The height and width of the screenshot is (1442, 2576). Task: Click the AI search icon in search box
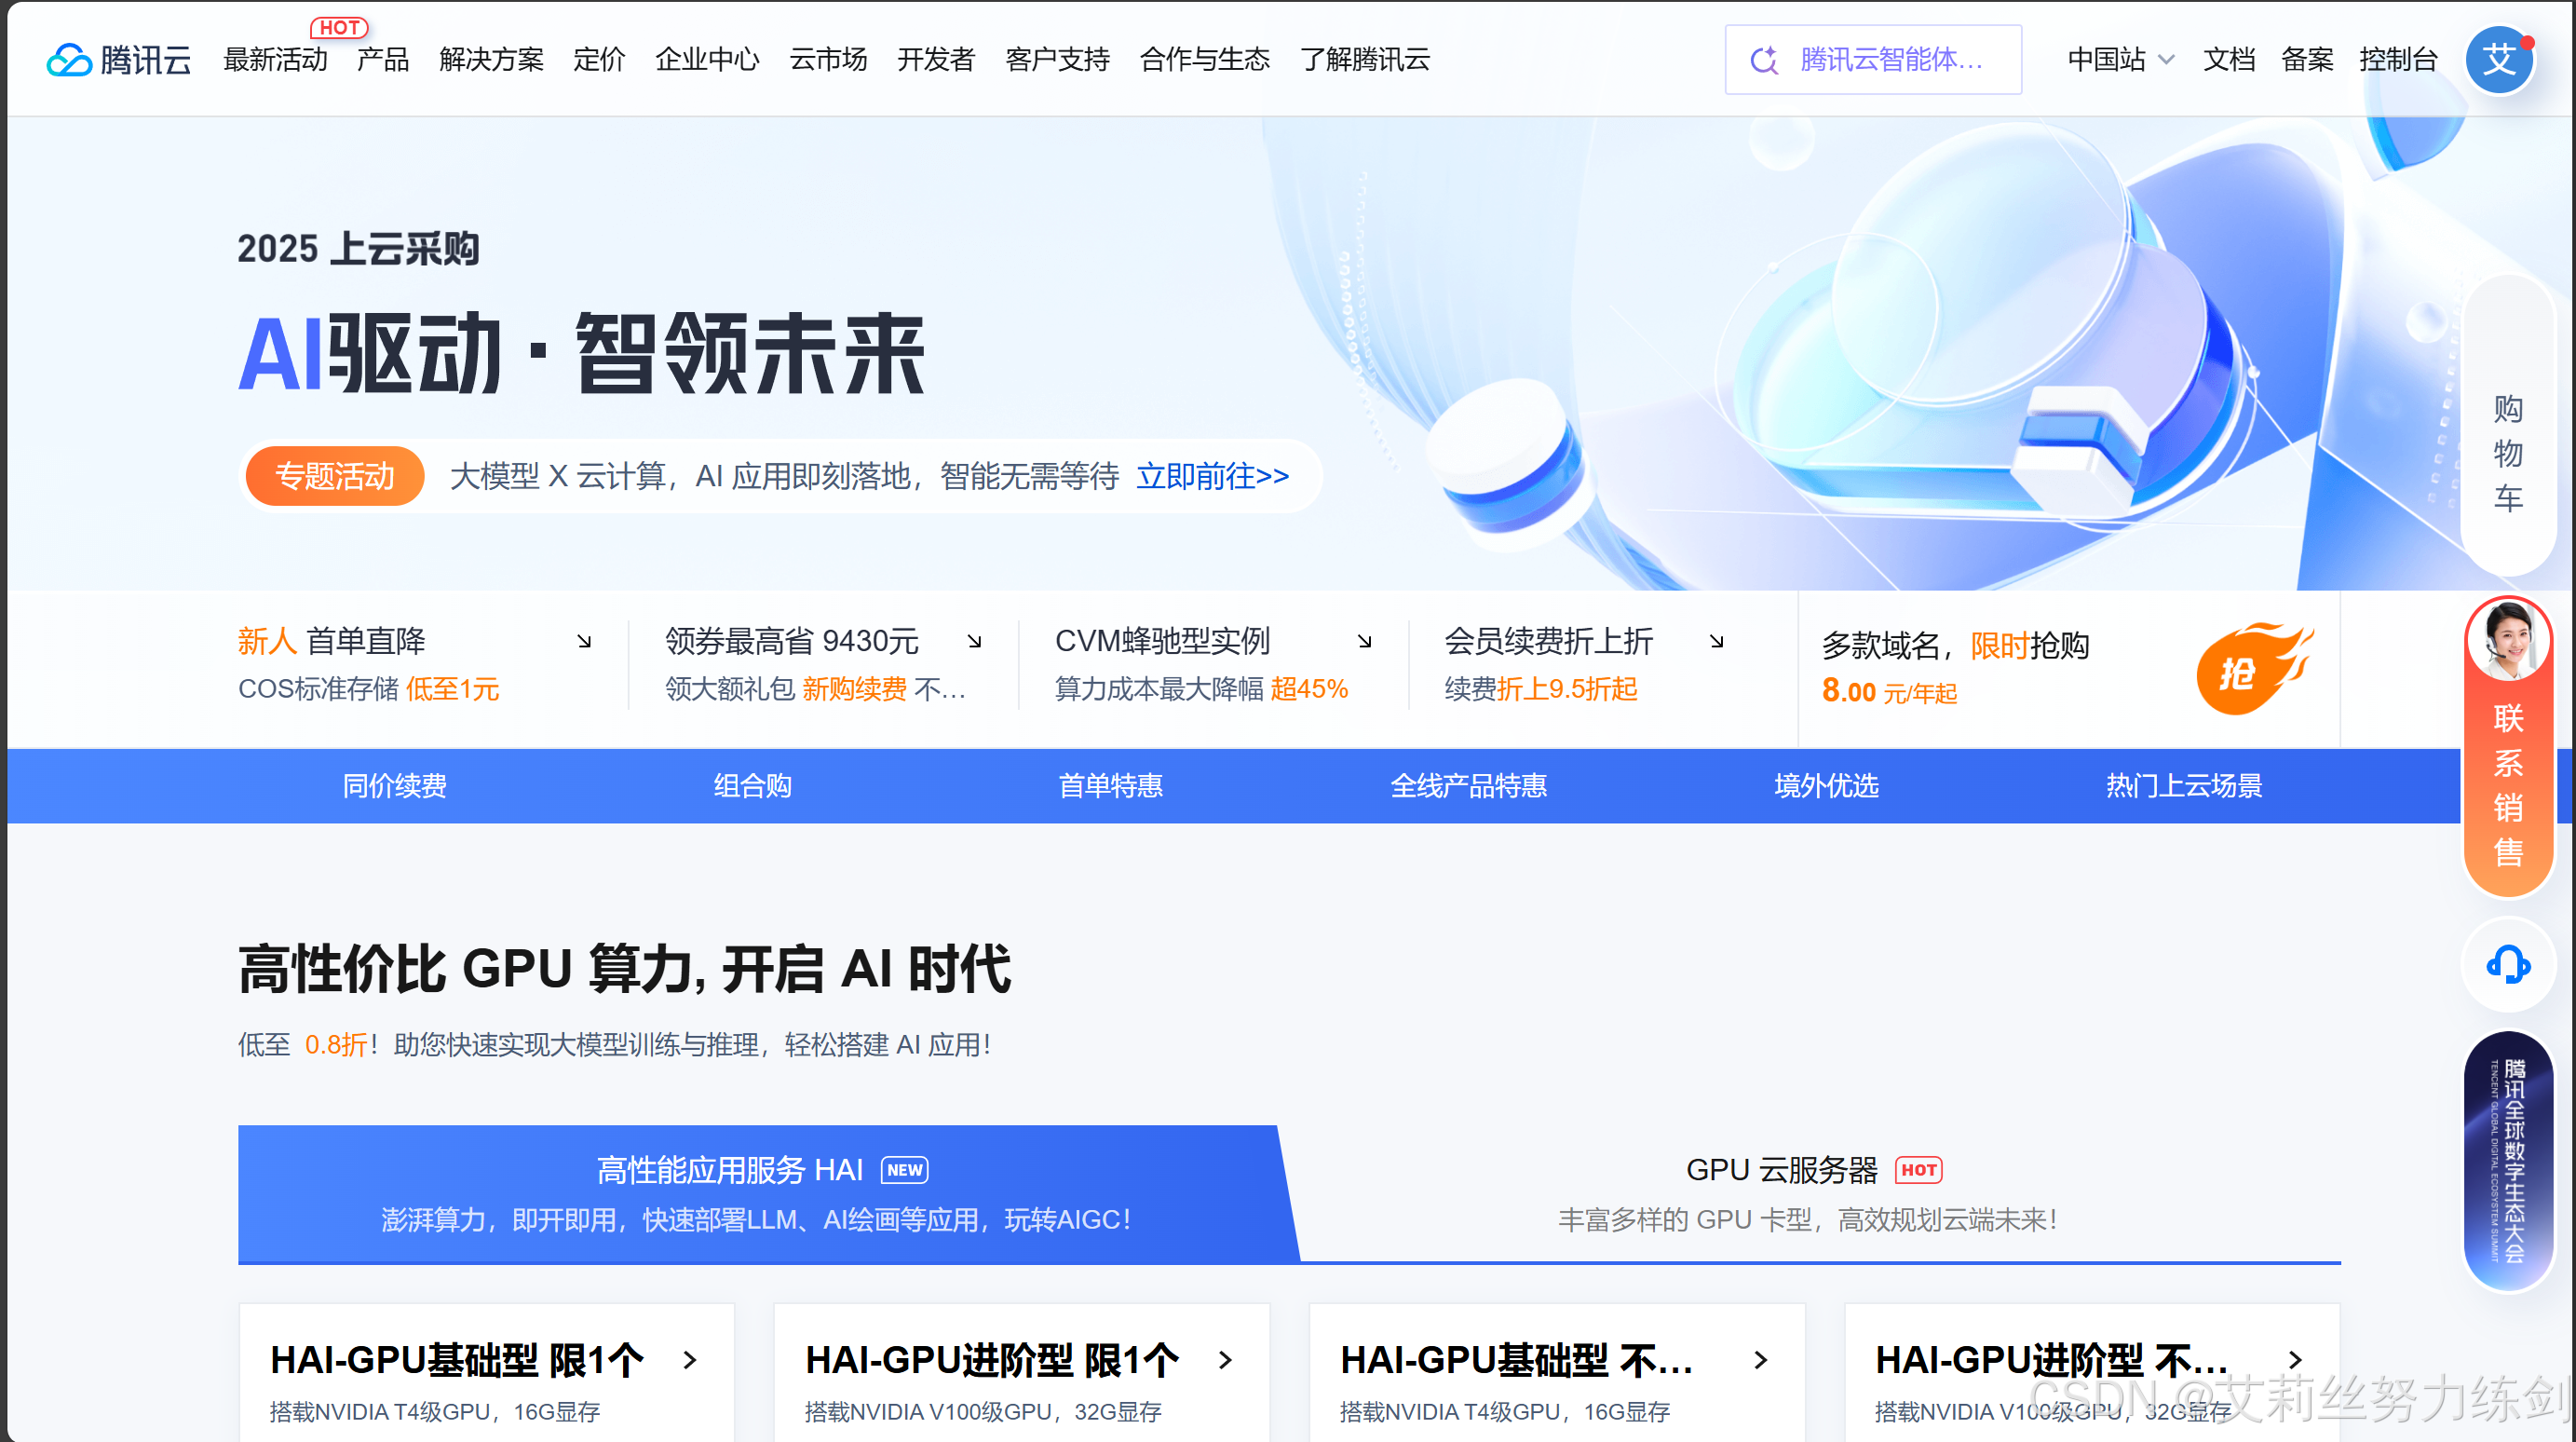coord(1764,60)
